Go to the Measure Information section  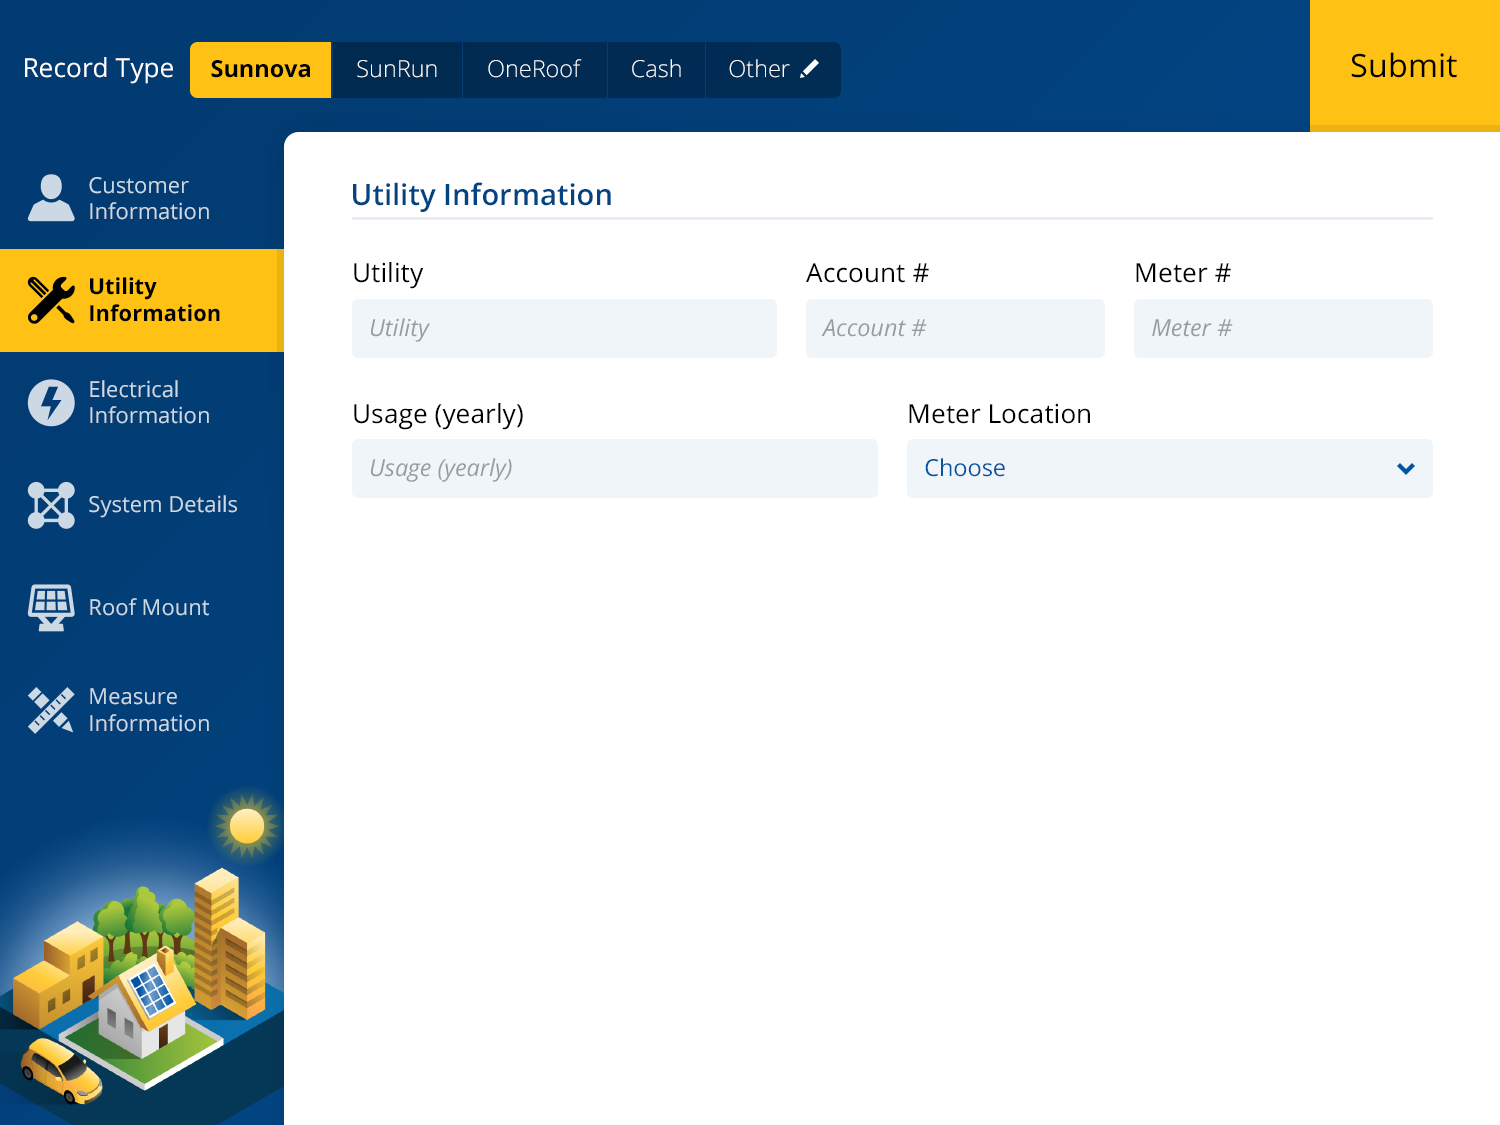pyautogui.click(x=142, y=710)
